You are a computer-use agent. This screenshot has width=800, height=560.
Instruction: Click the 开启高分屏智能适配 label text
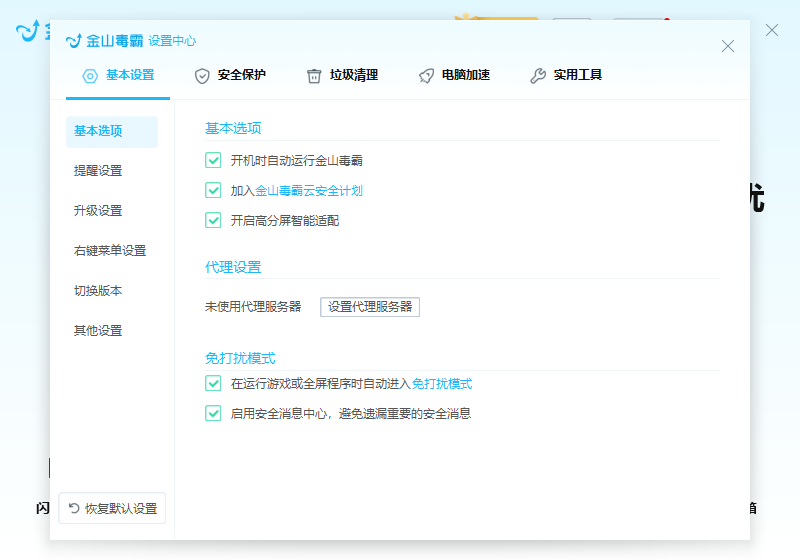pos(285,221)
